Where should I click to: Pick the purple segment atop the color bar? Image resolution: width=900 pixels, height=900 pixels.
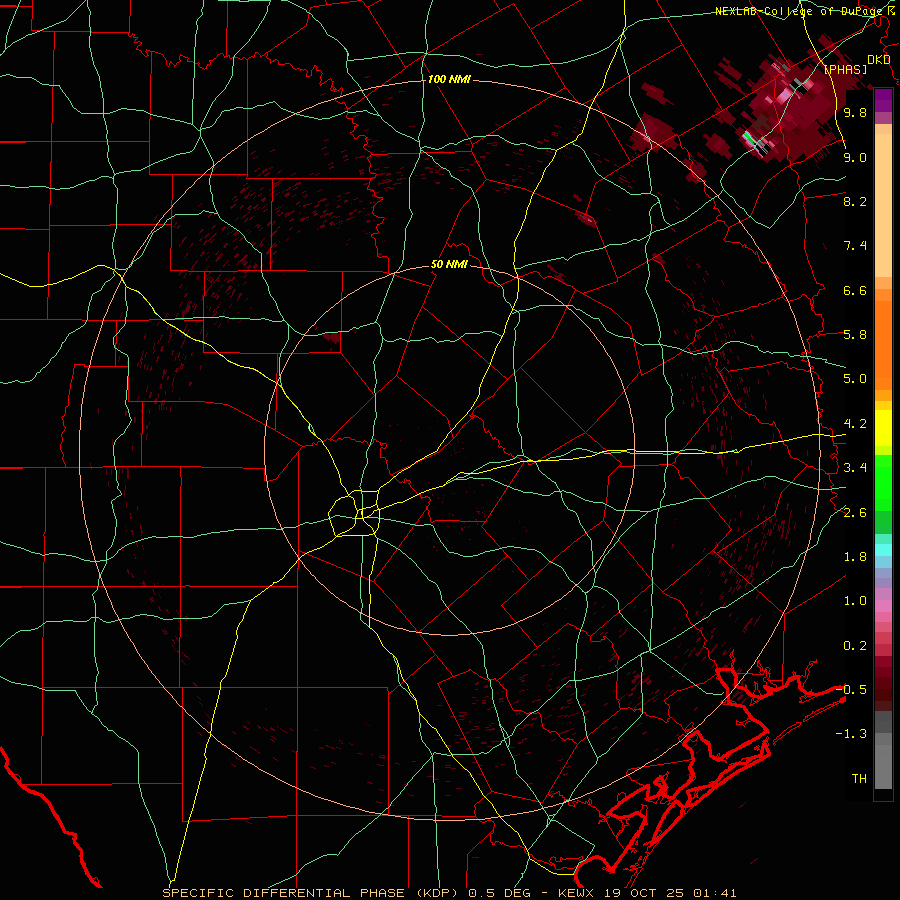click(883, 100)
